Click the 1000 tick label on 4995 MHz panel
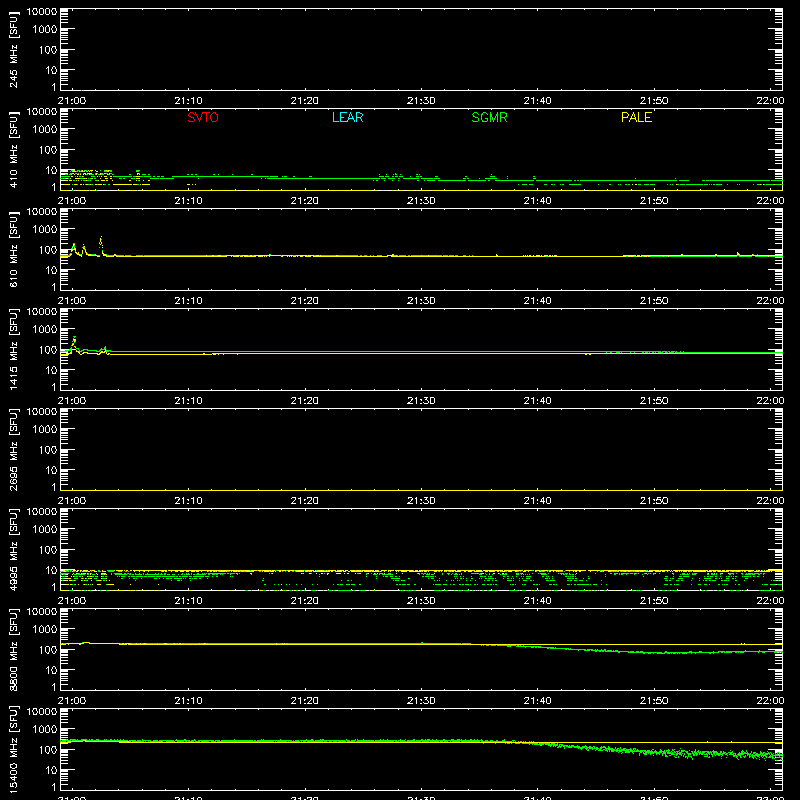This screenshot has width=800, height=800. coord(45,530)
